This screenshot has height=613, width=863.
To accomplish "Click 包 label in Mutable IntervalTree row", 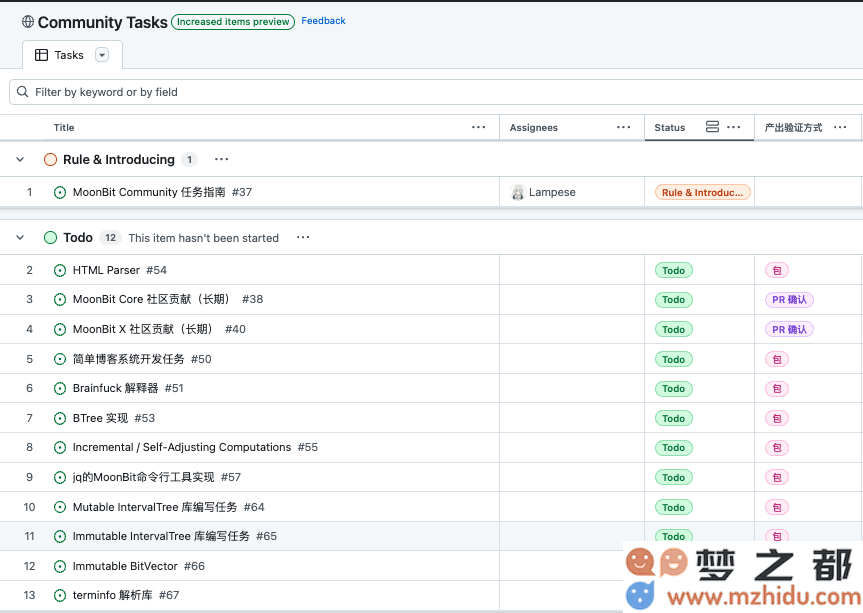I will [777, 507].
